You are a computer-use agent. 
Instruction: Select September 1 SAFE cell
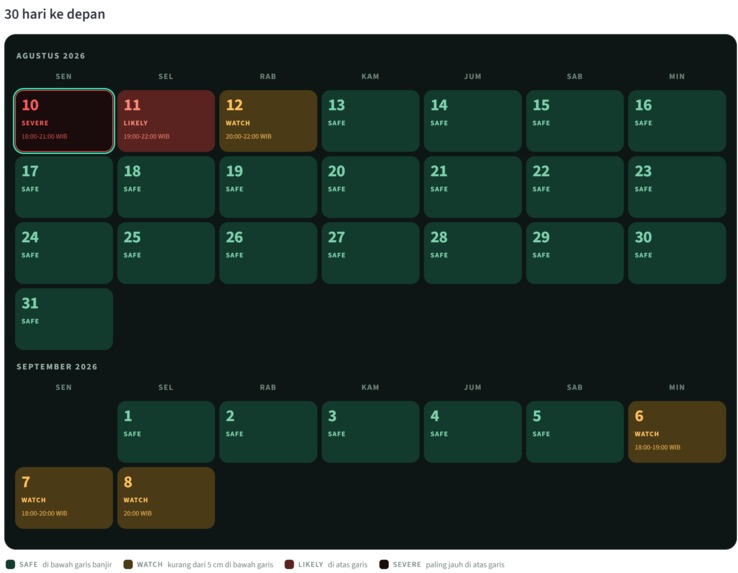[166, 432]
